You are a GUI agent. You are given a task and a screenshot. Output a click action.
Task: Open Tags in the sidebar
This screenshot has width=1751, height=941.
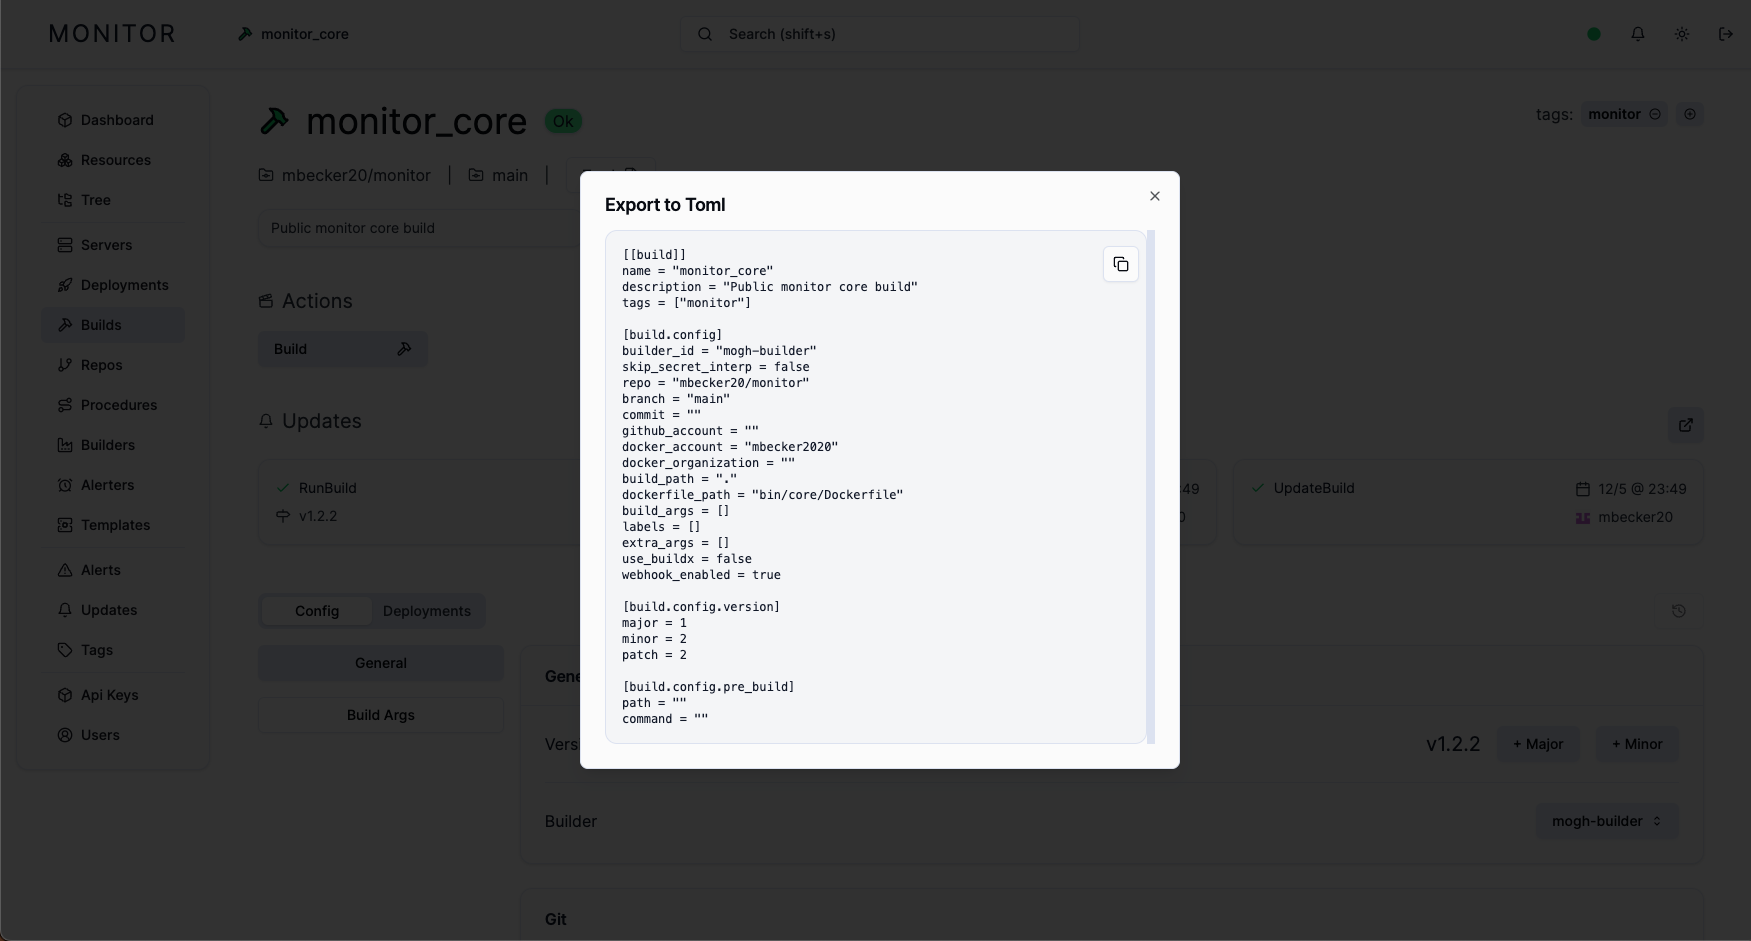[113, 650]
